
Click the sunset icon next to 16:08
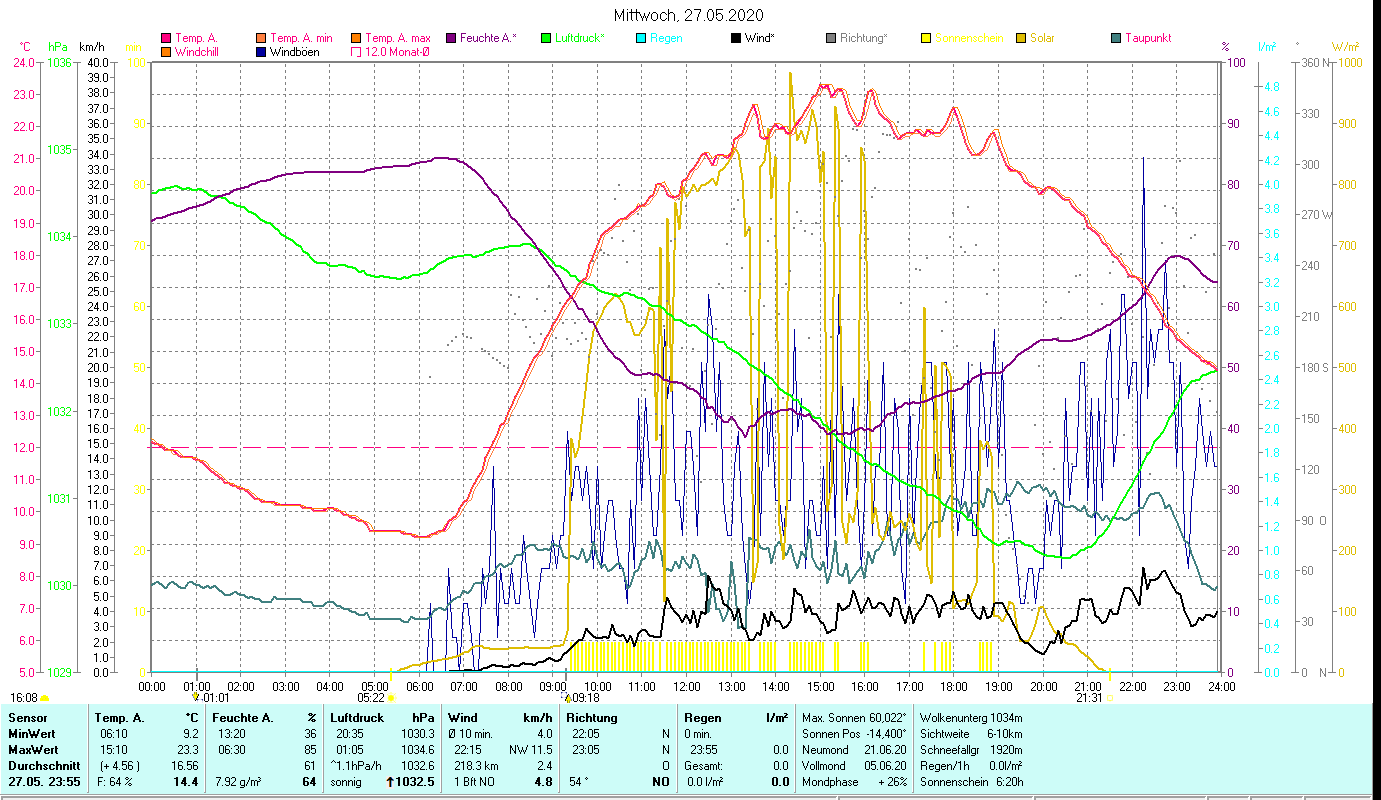pyautogui.click(x=45, y=698)
